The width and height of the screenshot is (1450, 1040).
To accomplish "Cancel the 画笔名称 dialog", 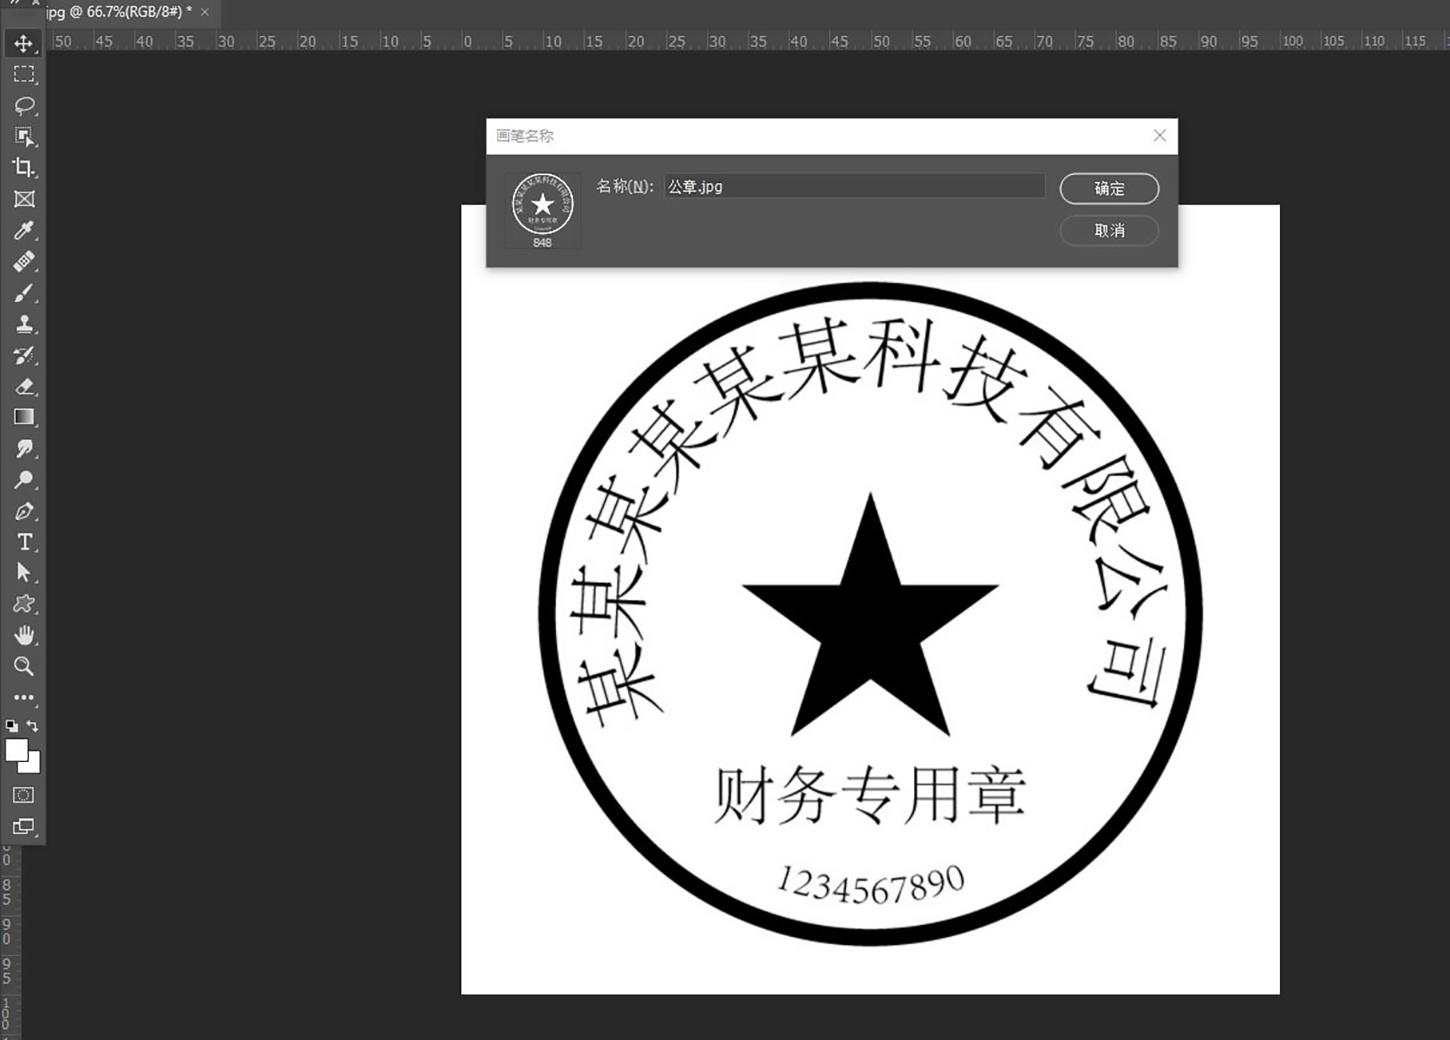I will (1108, 231).
